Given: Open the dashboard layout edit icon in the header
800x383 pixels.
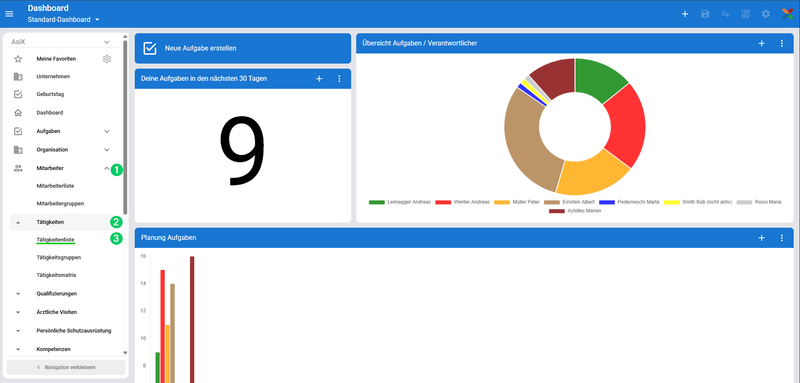Looking at the screenshot, I should pos(746,14).
